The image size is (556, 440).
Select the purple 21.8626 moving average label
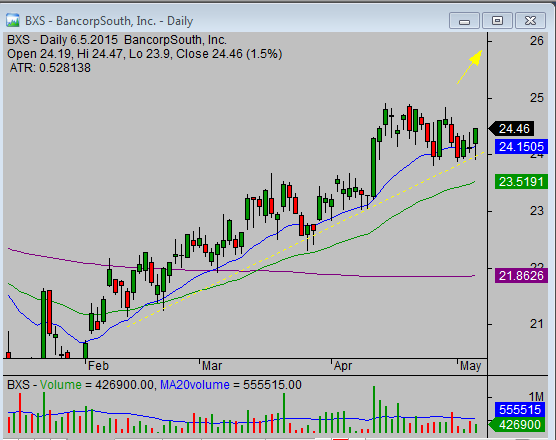[521, 275]
